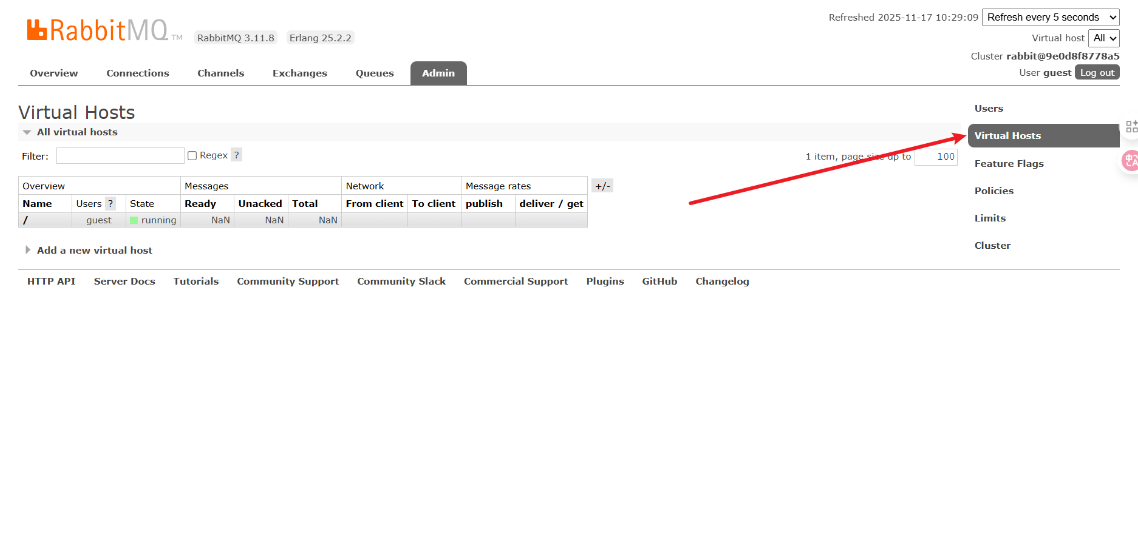Click the page size field showing 100
Viewport: 1138px width, 551px height.
pyautogui.click(x=936, y=157)
